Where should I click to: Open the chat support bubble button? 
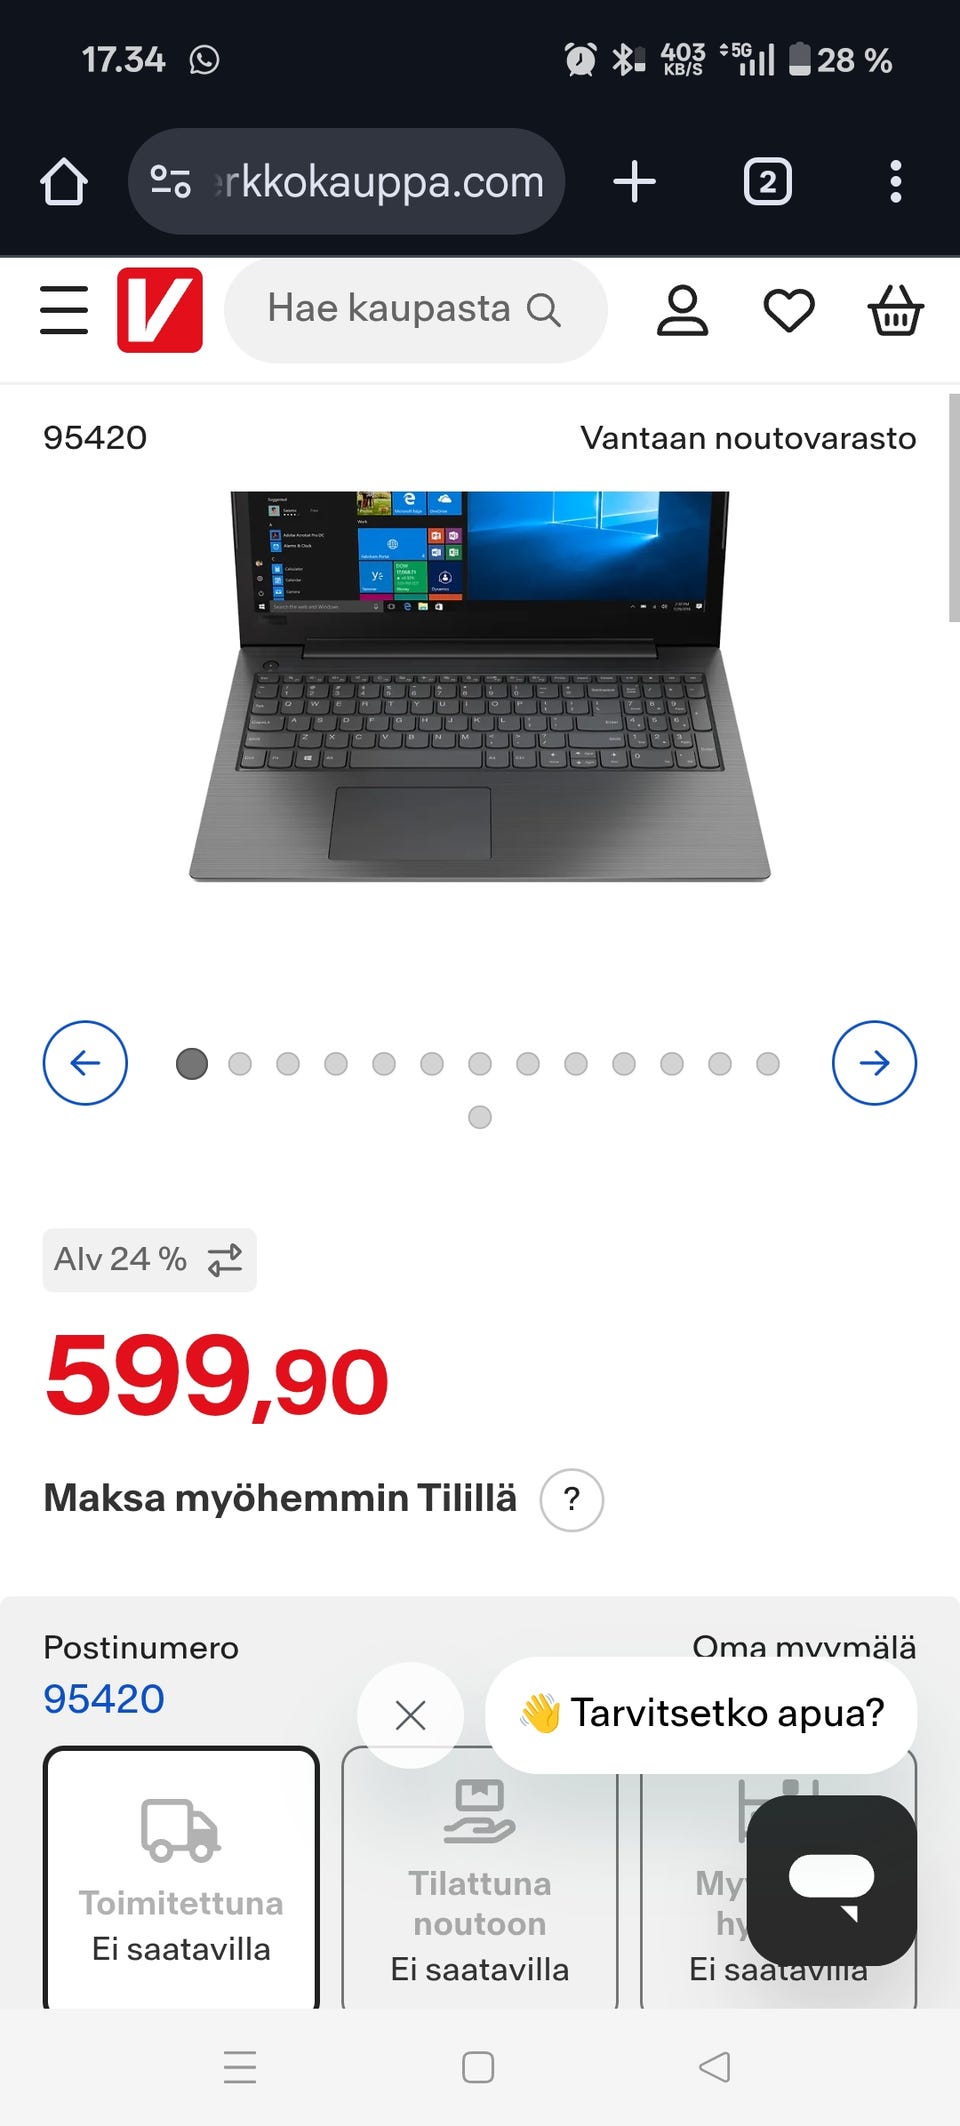(831, 1880)
